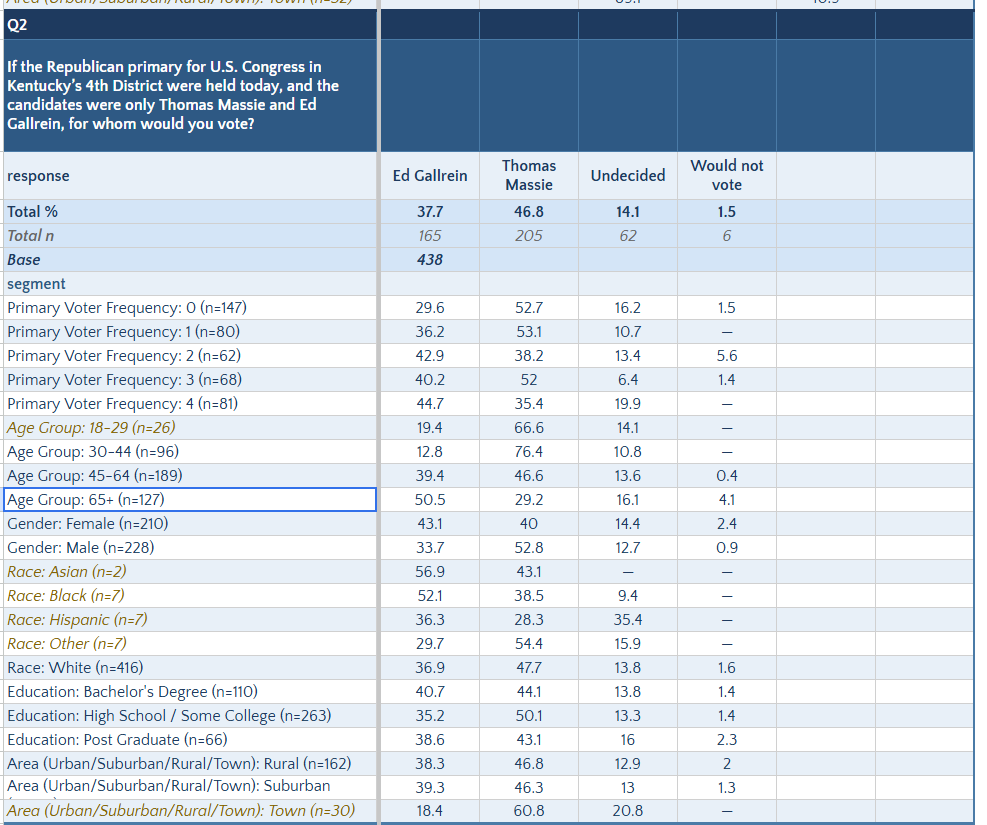987x825 pixels.
Task: Select Undecided value 19.9 for Frequency 4
Action: [x=628, y=403]
